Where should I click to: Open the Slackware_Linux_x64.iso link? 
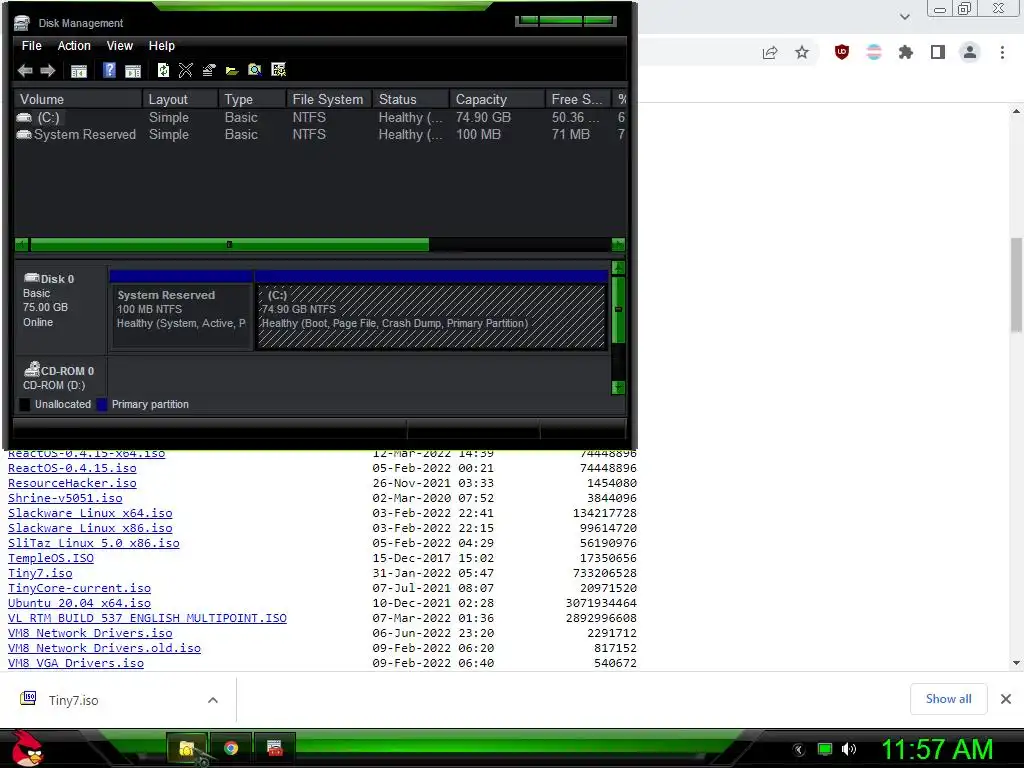point(90,513)
